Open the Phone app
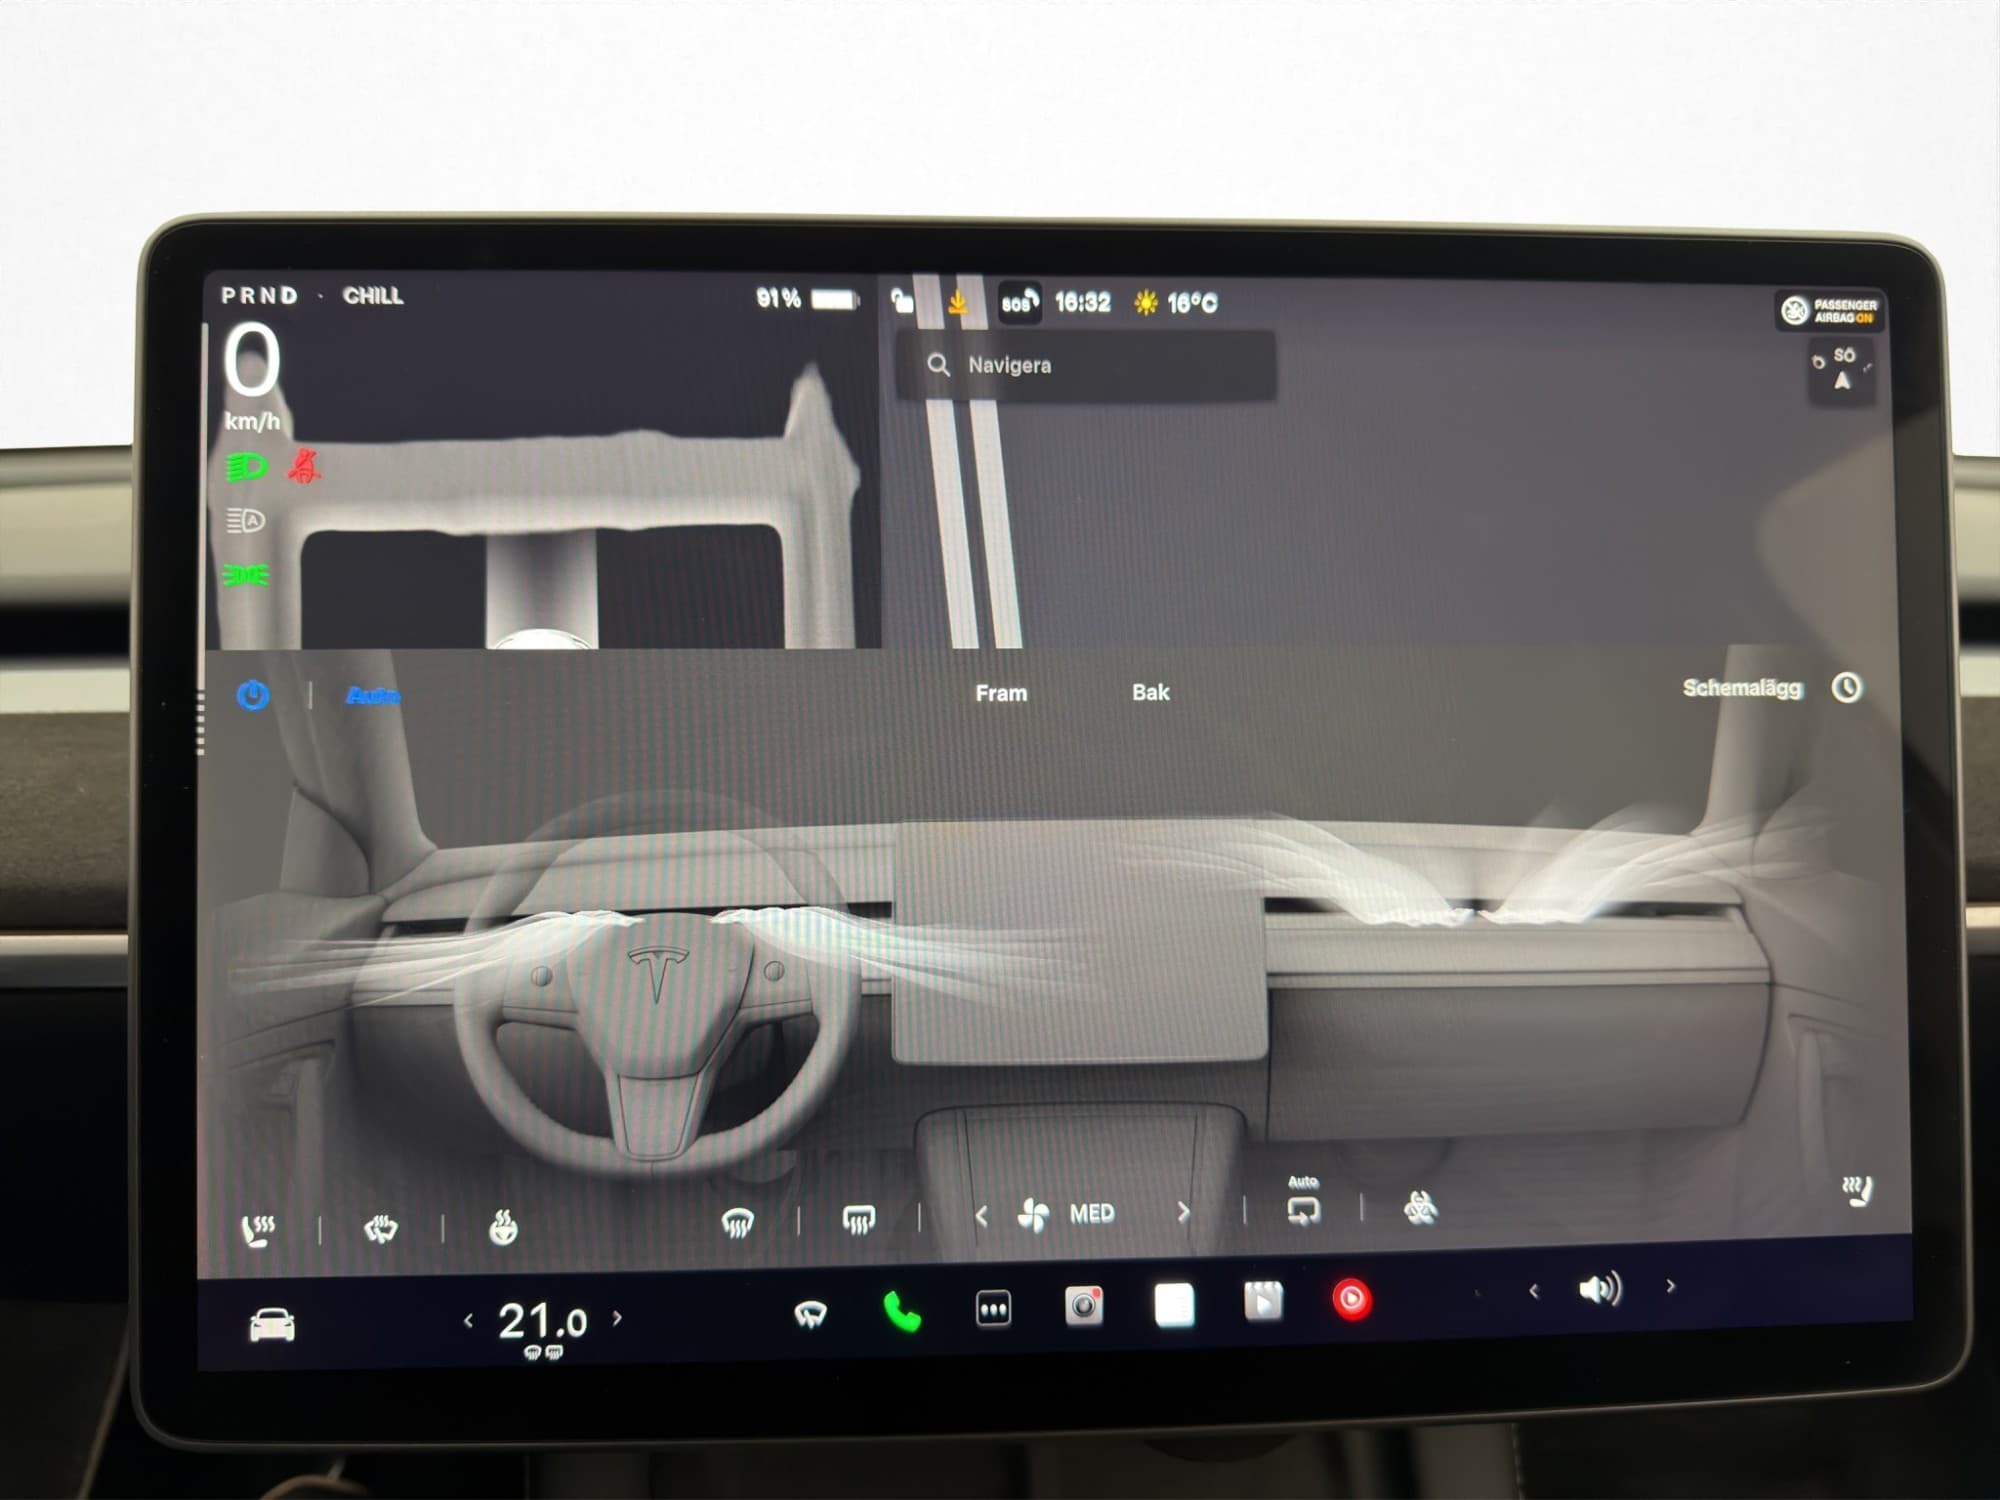 902,1311
